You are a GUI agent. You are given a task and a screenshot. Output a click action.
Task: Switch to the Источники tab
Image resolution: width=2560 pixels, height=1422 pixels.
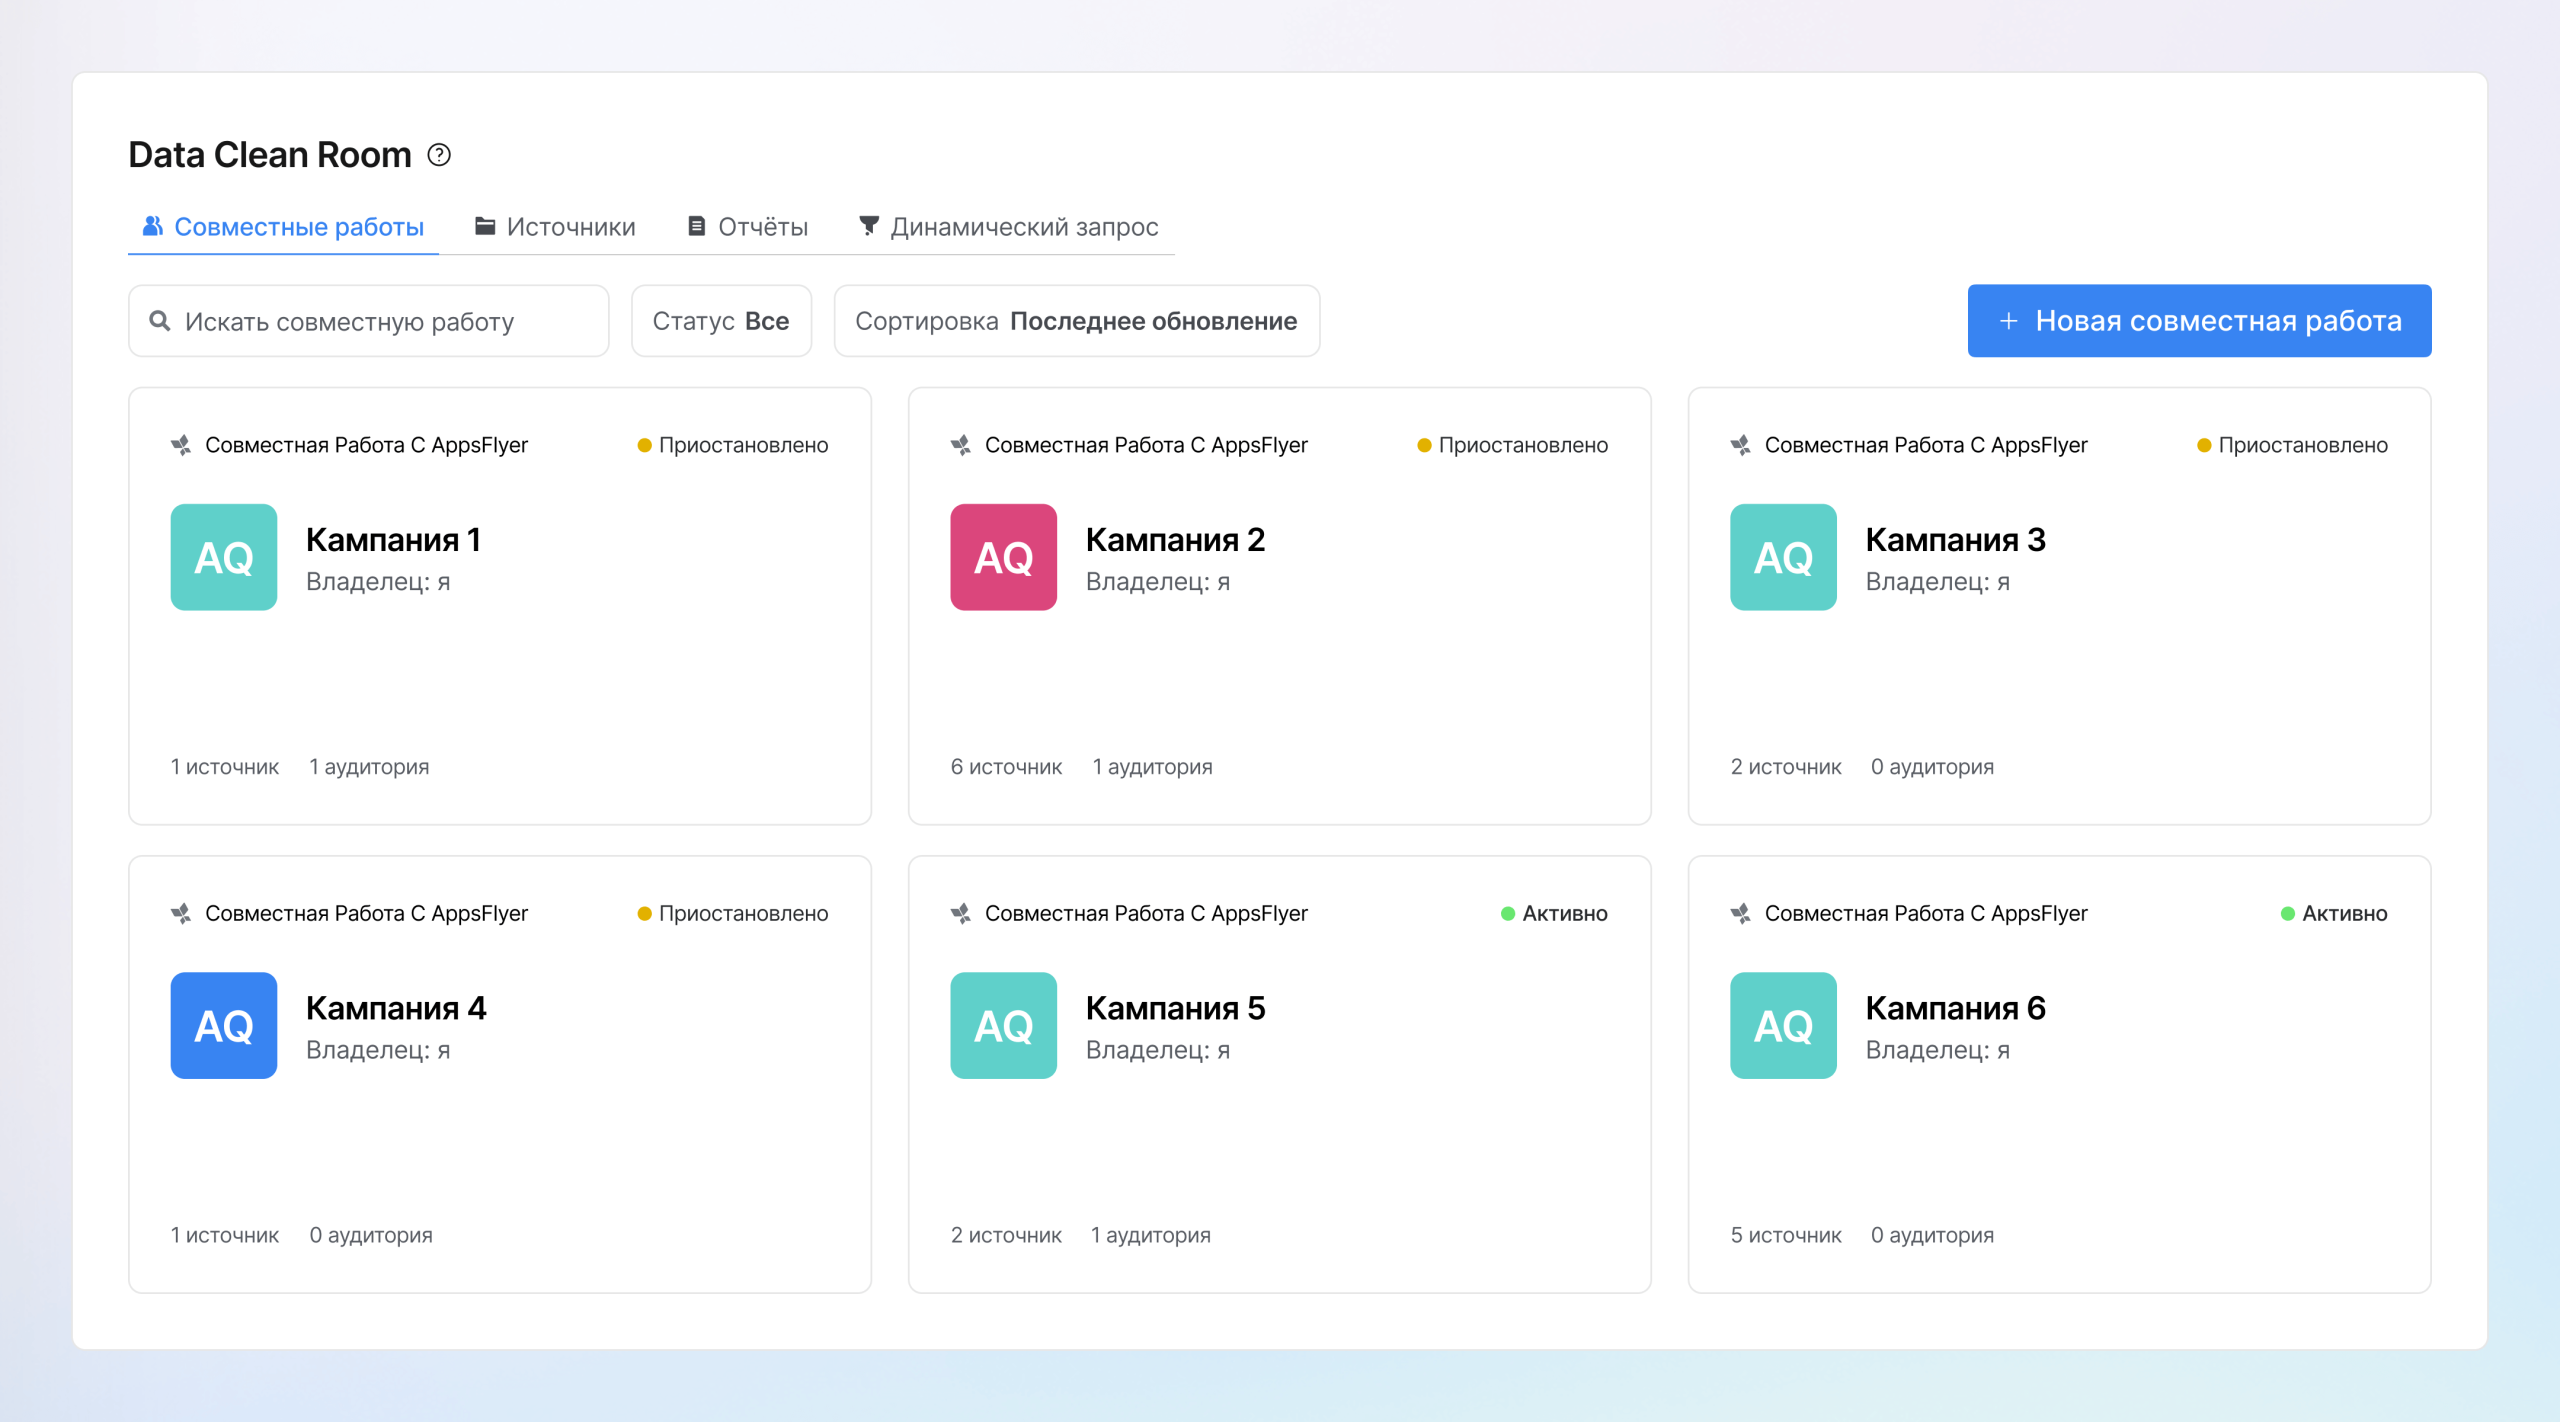coord(556,226)
